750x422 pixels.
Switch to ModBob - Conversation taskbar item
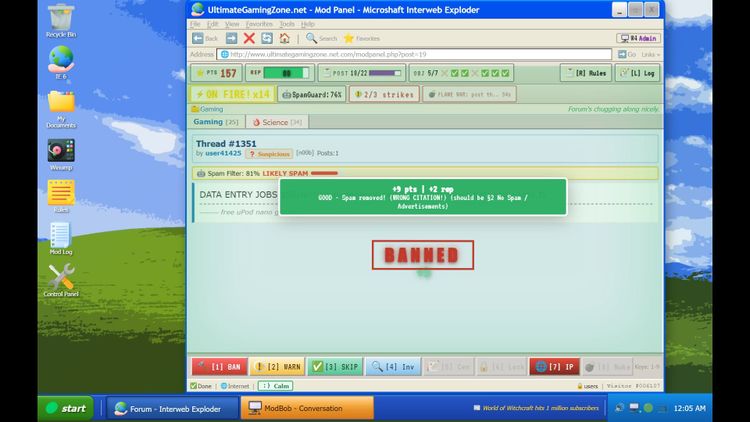point(307,409)
